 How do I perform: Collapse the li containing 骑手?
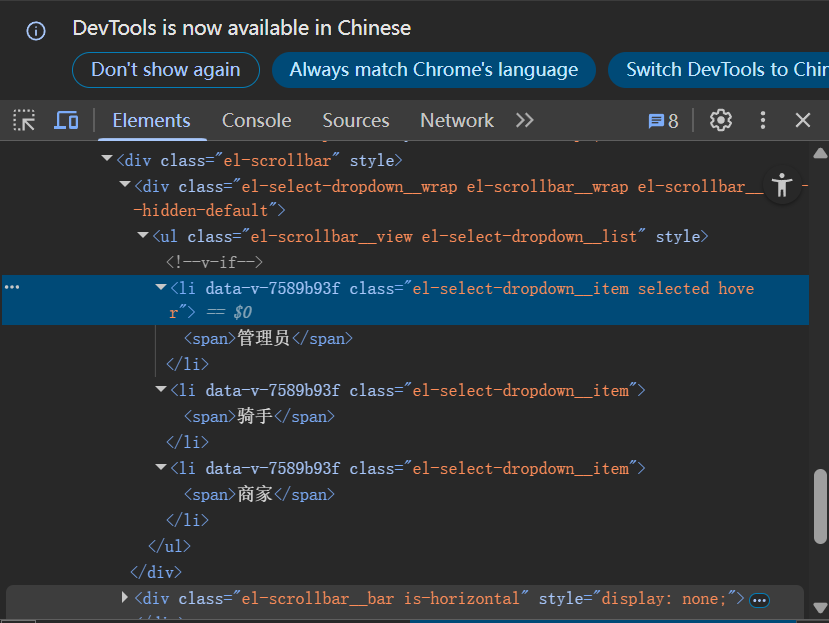(161, 389)
